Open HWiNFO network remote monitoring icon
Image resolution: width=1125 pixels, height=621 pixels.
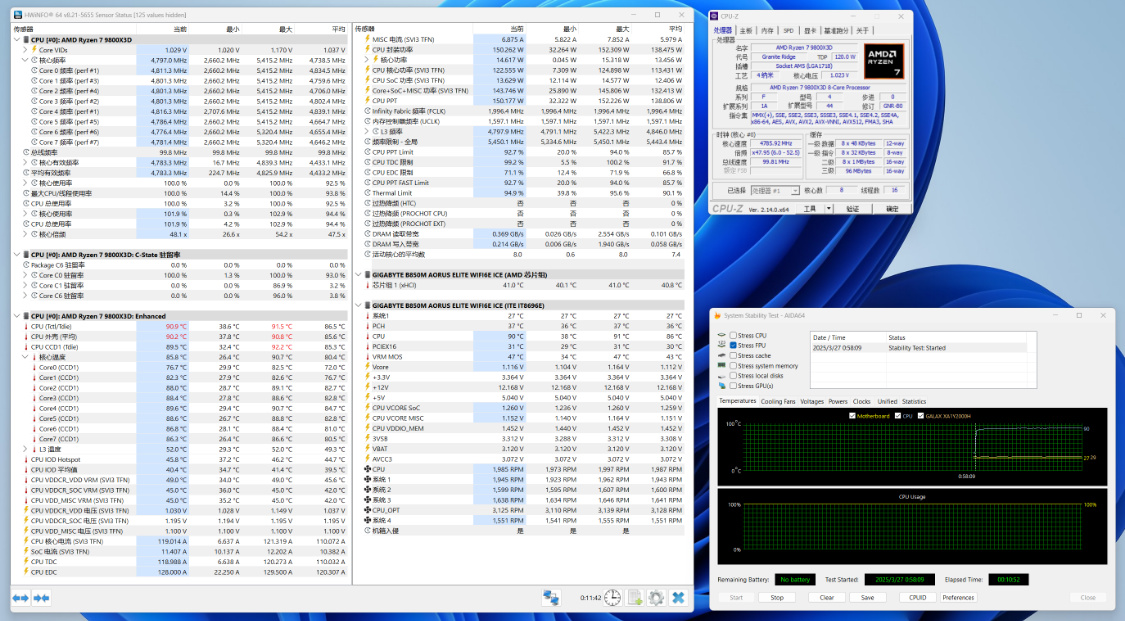[551, 597]
